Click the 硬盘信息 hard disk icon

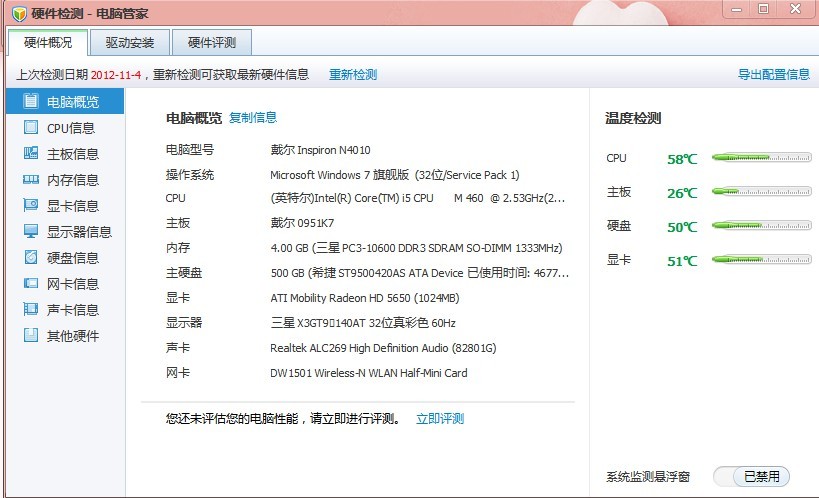click(31, 257)
